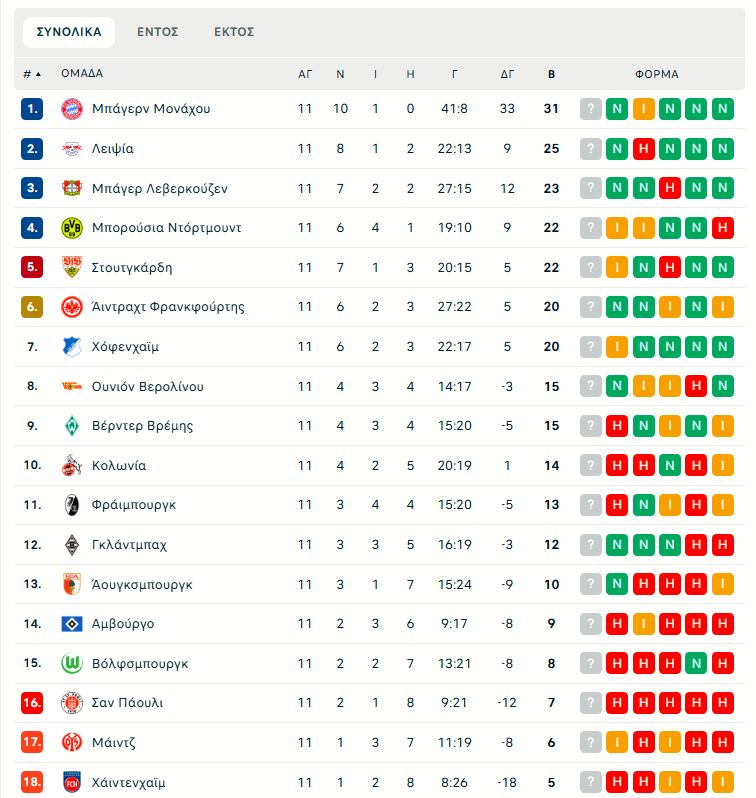The image size is (756, 798).
Task: Click the Wolfsburg club logo
Action: click(71, 663)
